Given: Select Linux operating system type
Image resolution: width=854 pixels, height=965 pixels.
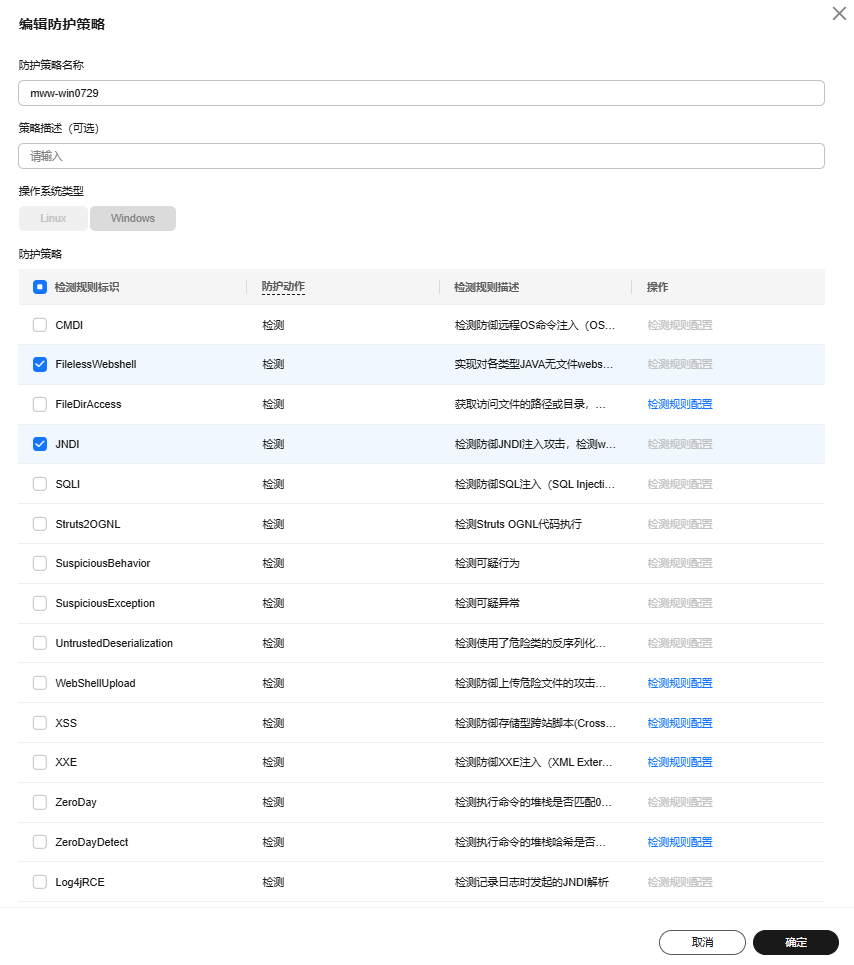Looking at the screenshot, I should (x=53, y=218).
